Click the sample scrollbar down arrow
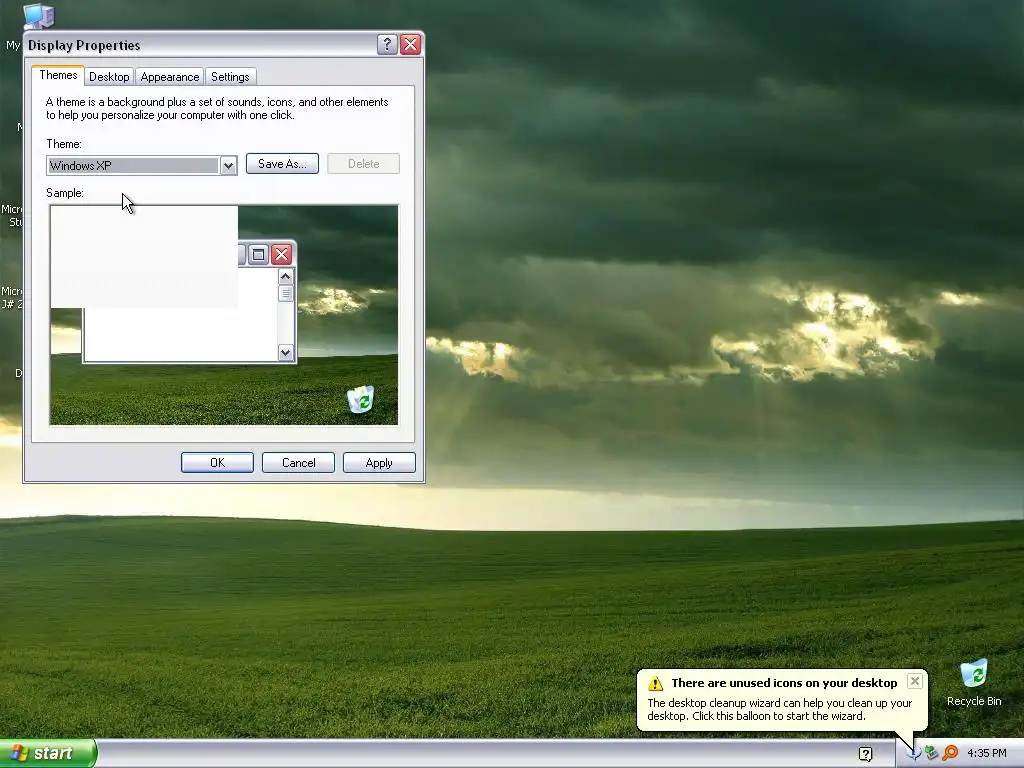Image resolution: width=1024 pixels, height=768 pixels. pos(285,353)
